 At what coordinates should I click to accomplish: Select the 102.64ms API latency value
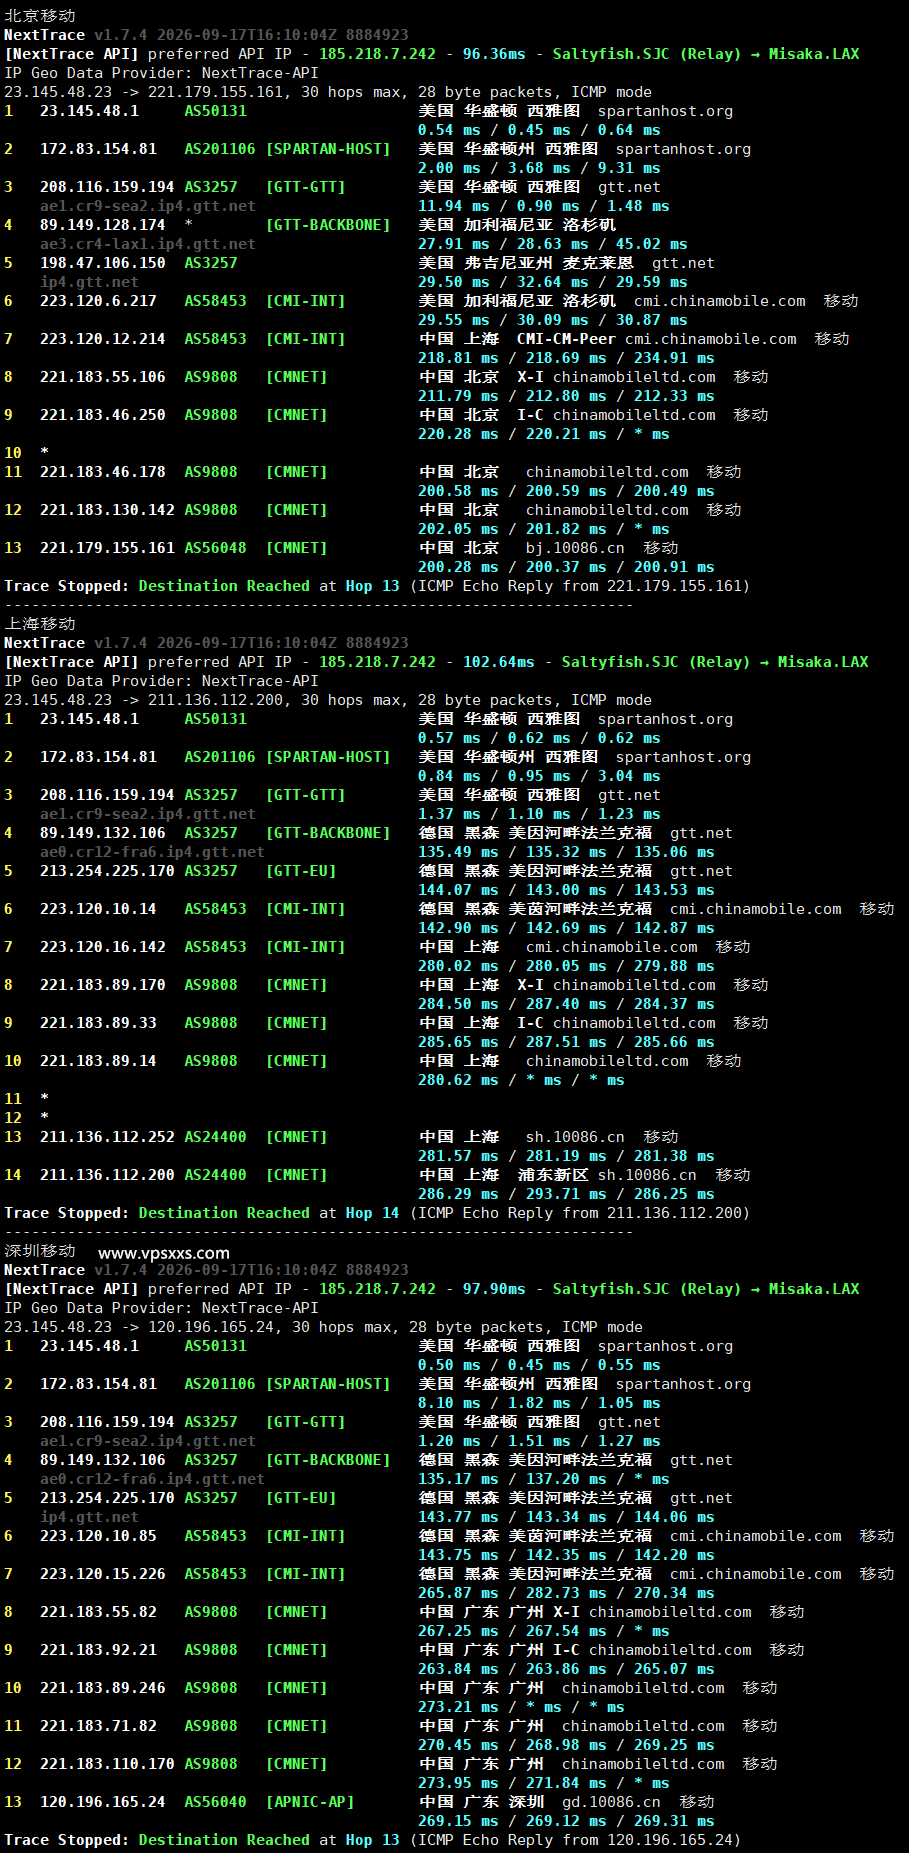(498, 662)
